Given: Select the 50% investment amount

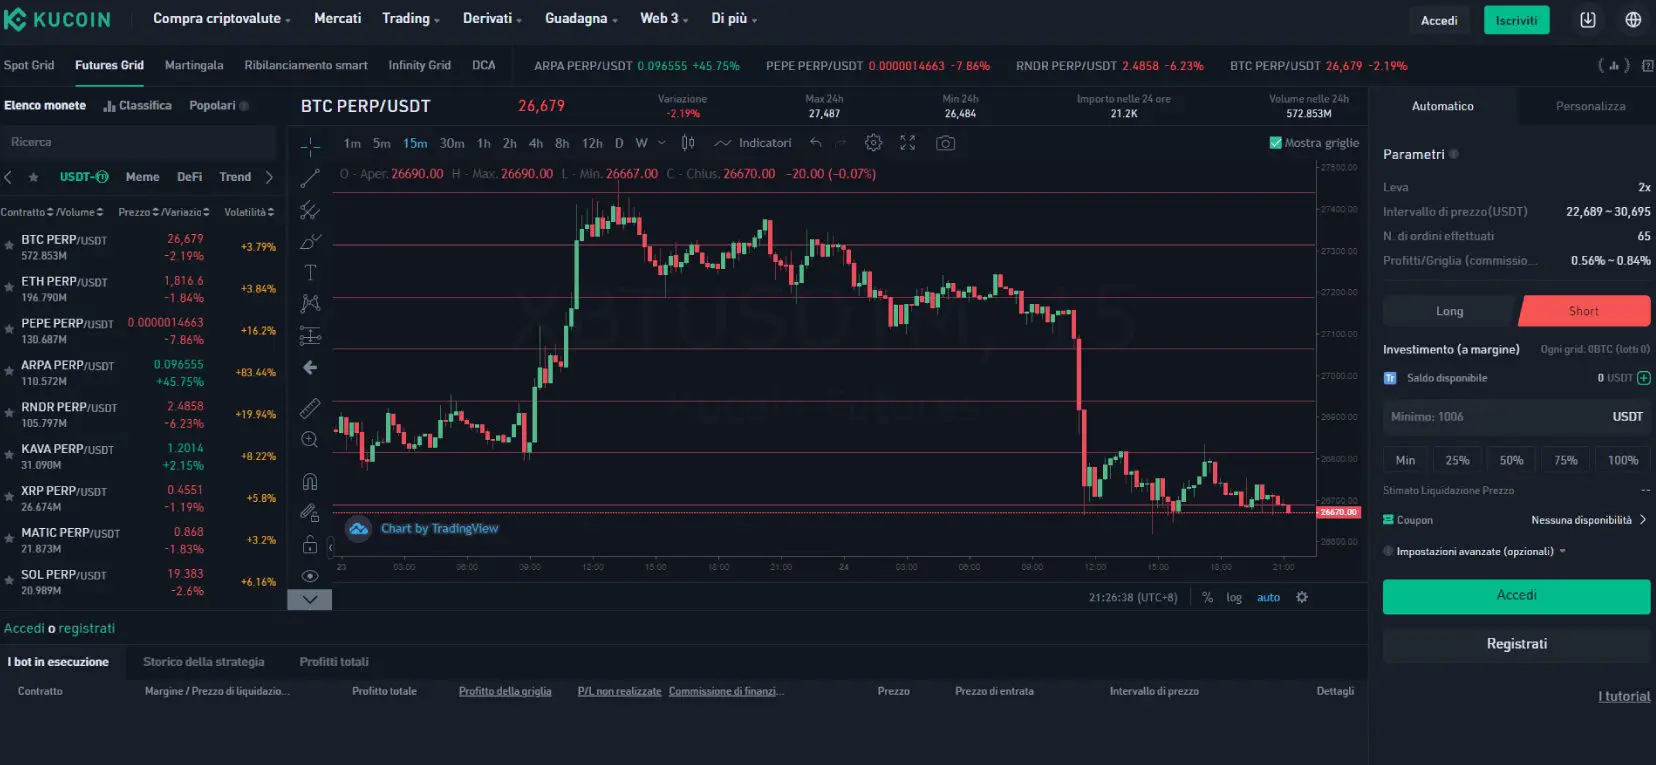Looking at the screenshot, I should click(x=1511, y=460).
